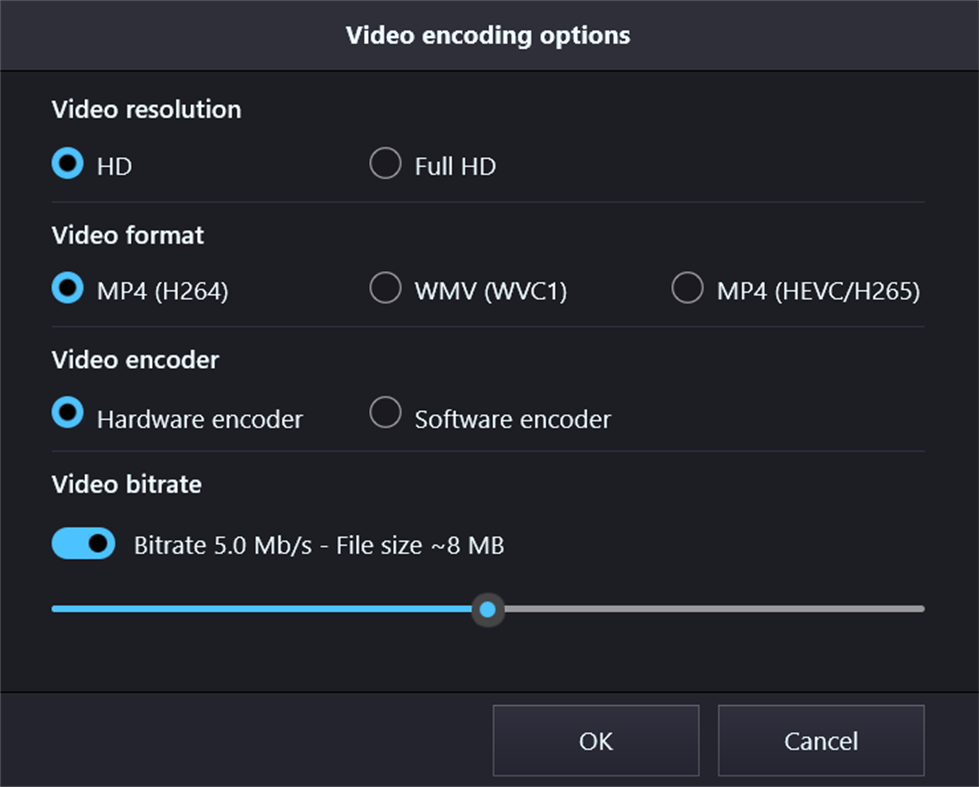
Task: Choose WMV (WVC1) format
Action: (x=385, y=288)
